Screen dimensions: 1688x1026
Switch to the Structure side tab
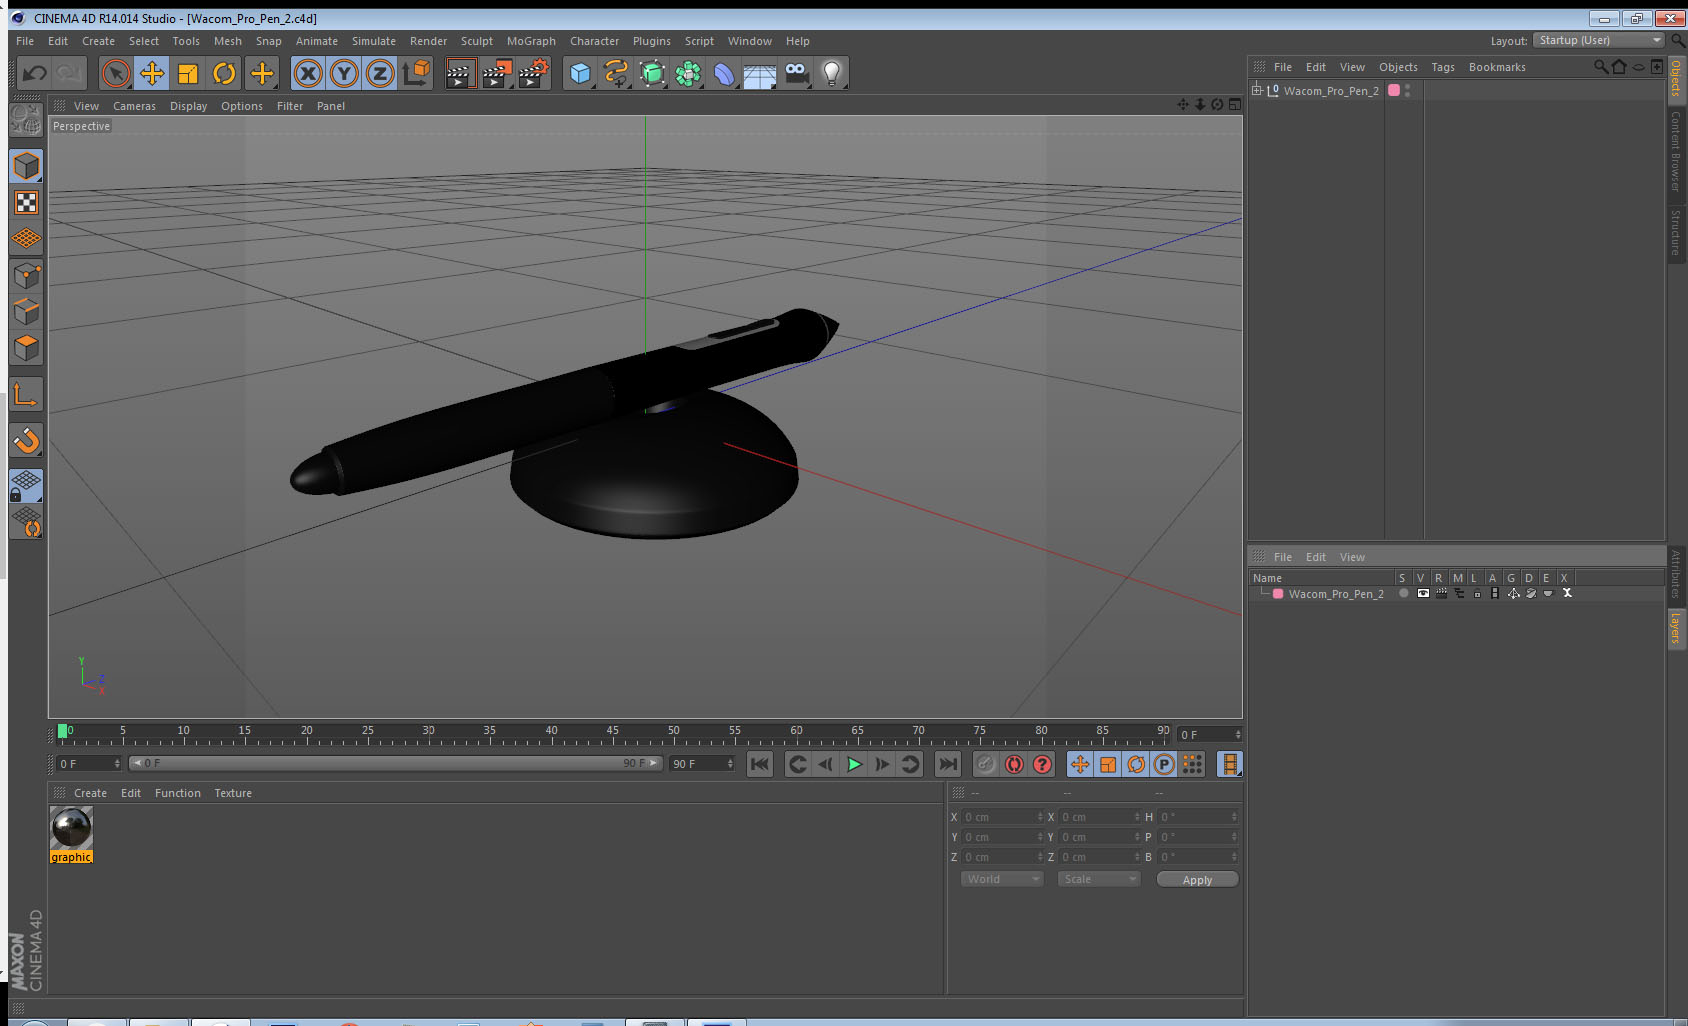(1676, 232)
